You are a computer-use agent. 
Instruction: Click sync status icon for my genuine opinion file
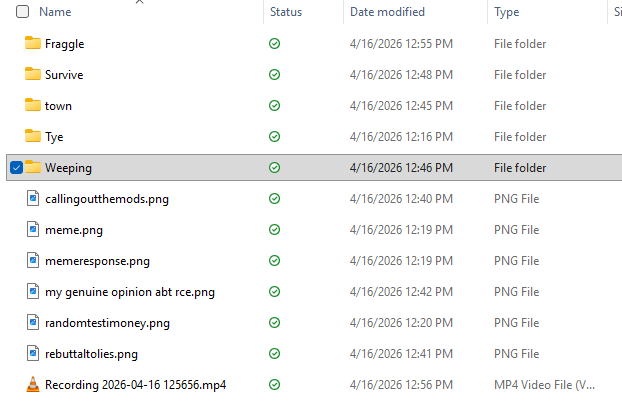coord(275,292)
